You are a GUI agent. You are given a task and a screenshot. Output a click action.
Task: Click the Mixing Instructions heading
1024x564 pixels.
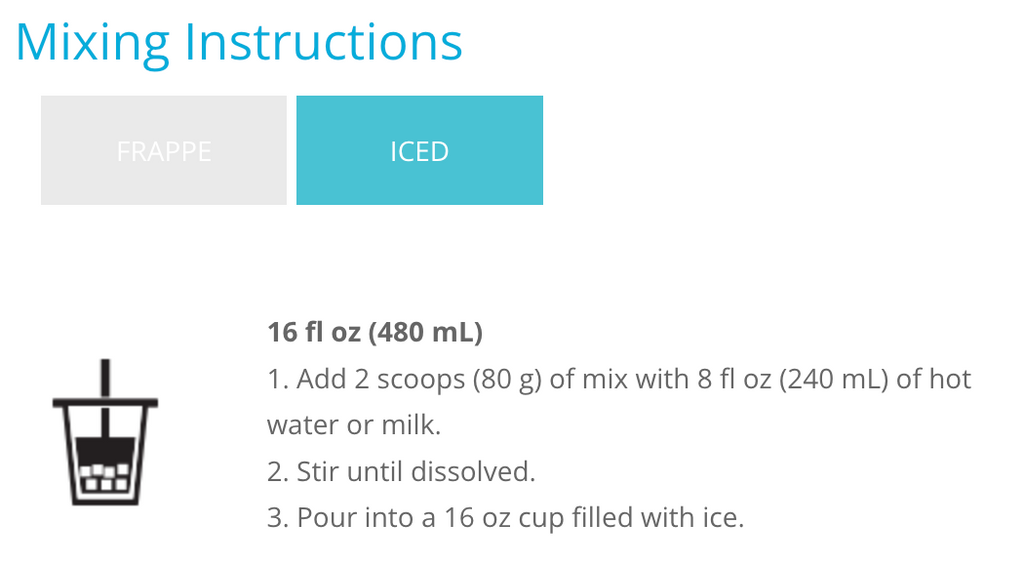click(x=239, y=43)
